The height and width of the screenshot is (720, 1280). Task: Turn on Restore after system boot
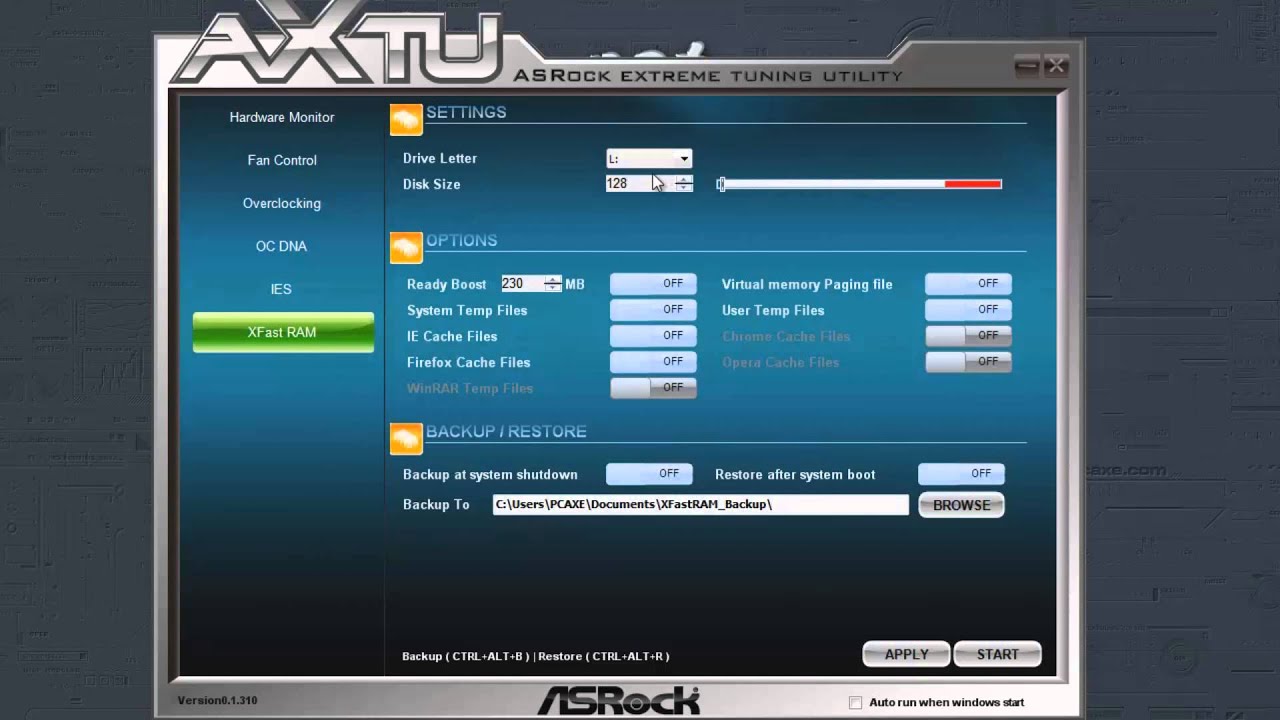tap(961, 474)
